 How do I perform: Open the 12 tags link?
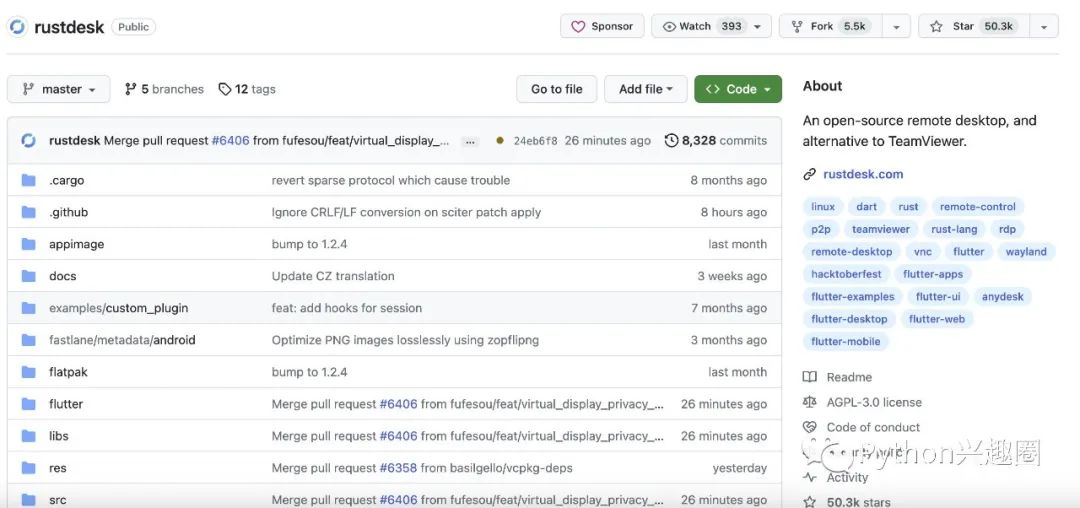[247, 89]
